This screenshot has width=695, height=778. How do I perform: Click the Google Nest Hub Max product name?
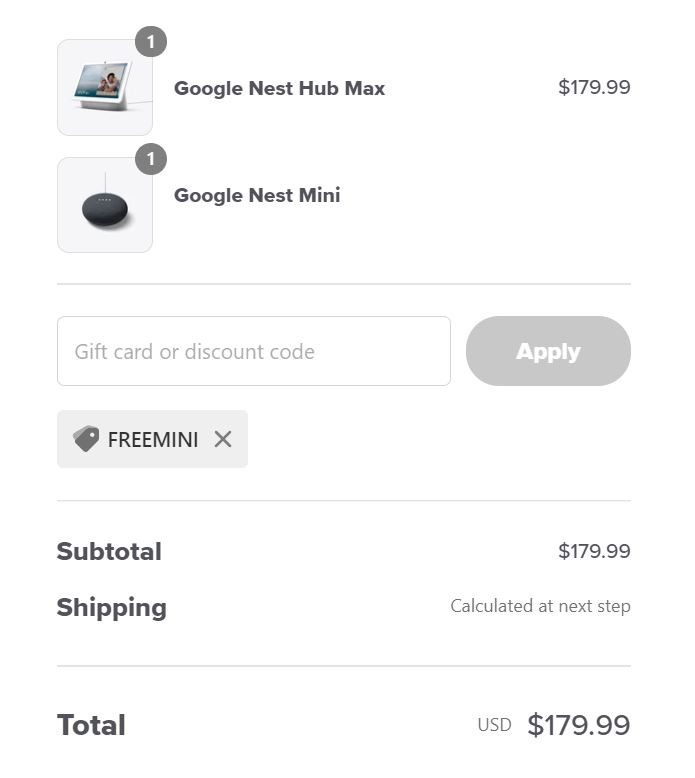point(279,88)
